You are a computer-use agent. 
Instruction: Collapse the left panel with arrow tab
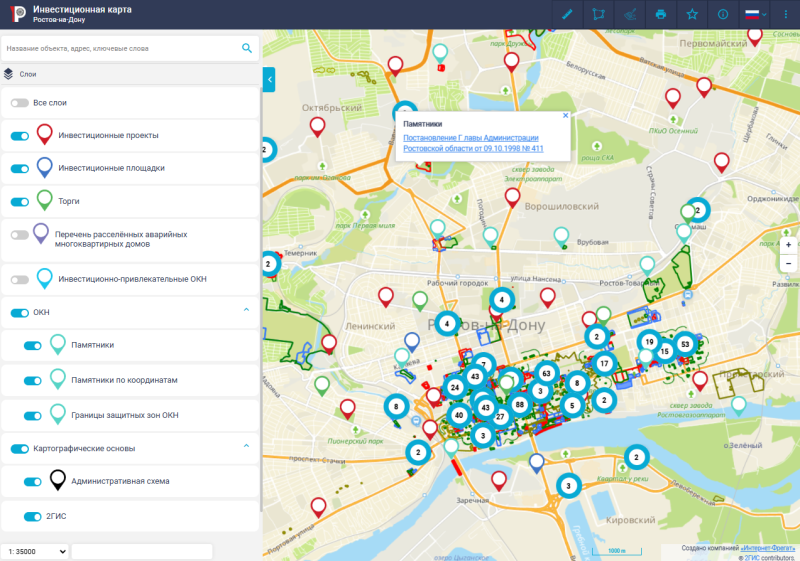pyautogui.click(x=268, y=78)
